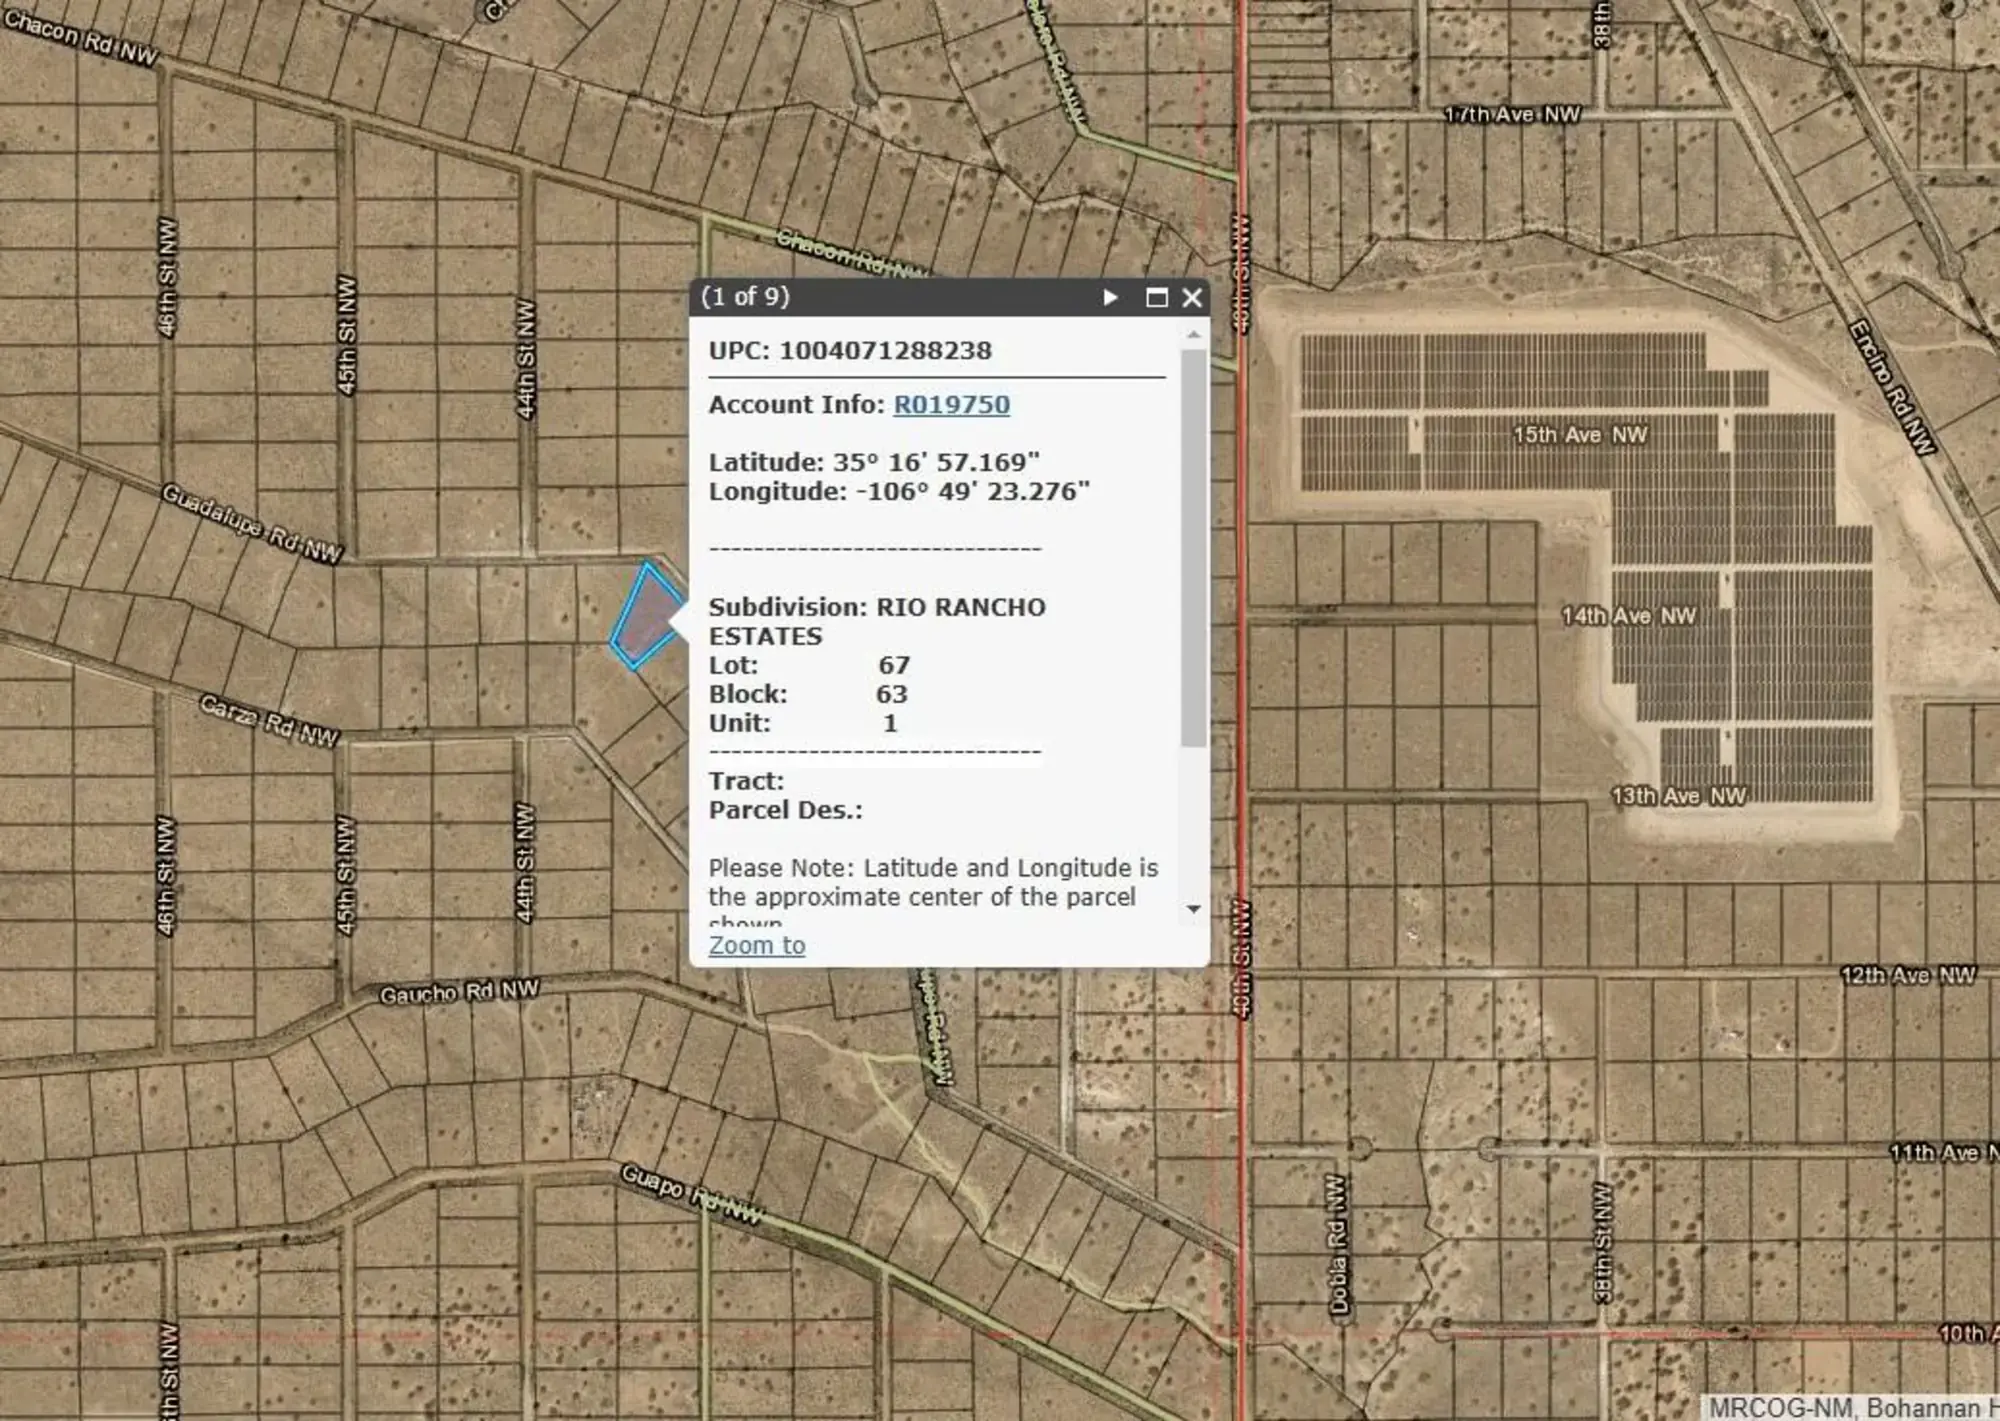Click Zoom to for the selected parcel
2000x1421 pixels.
(x=756, y=944)
